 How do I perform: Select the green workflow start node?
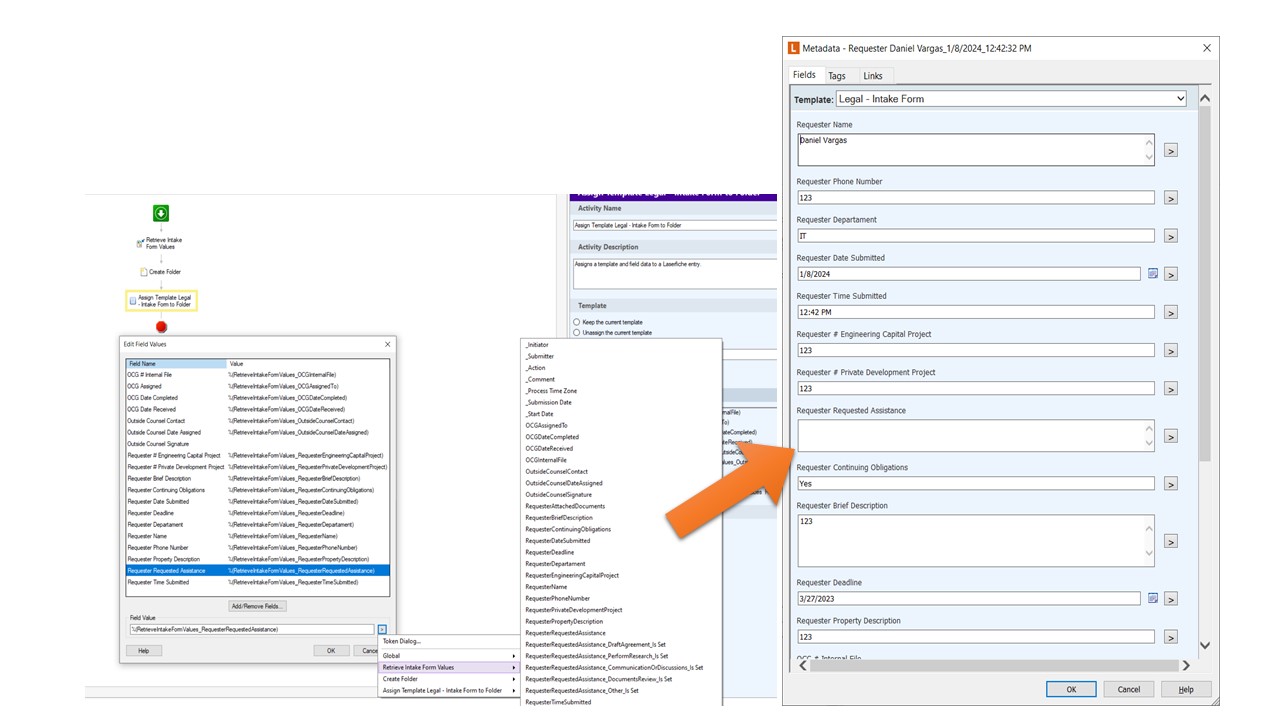[161, 213]
